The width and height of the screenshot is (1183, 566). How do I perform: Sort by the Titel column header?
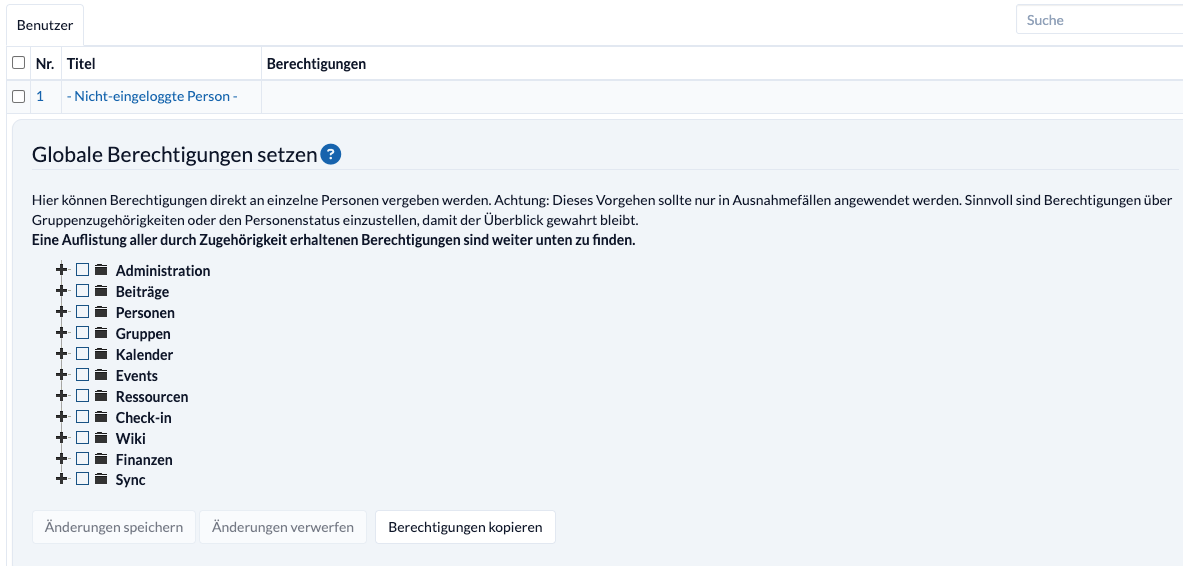click(x=81, y=64)
